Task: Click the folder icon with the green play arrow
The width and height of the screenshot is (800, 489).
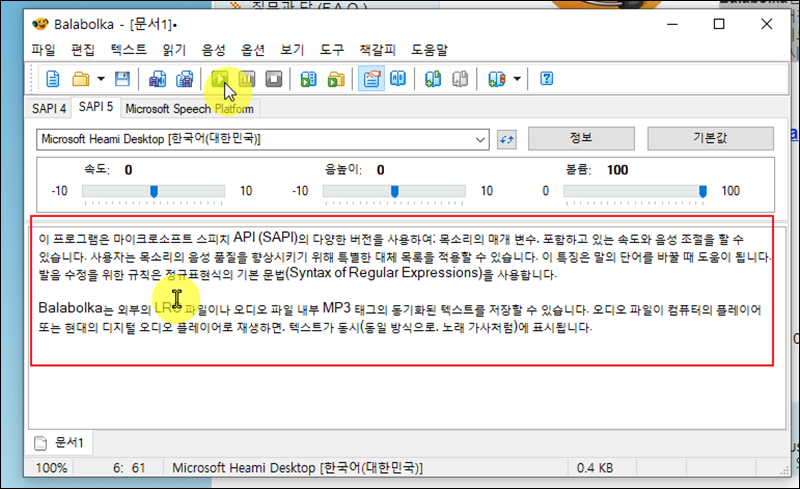Action: click(336, 79)
